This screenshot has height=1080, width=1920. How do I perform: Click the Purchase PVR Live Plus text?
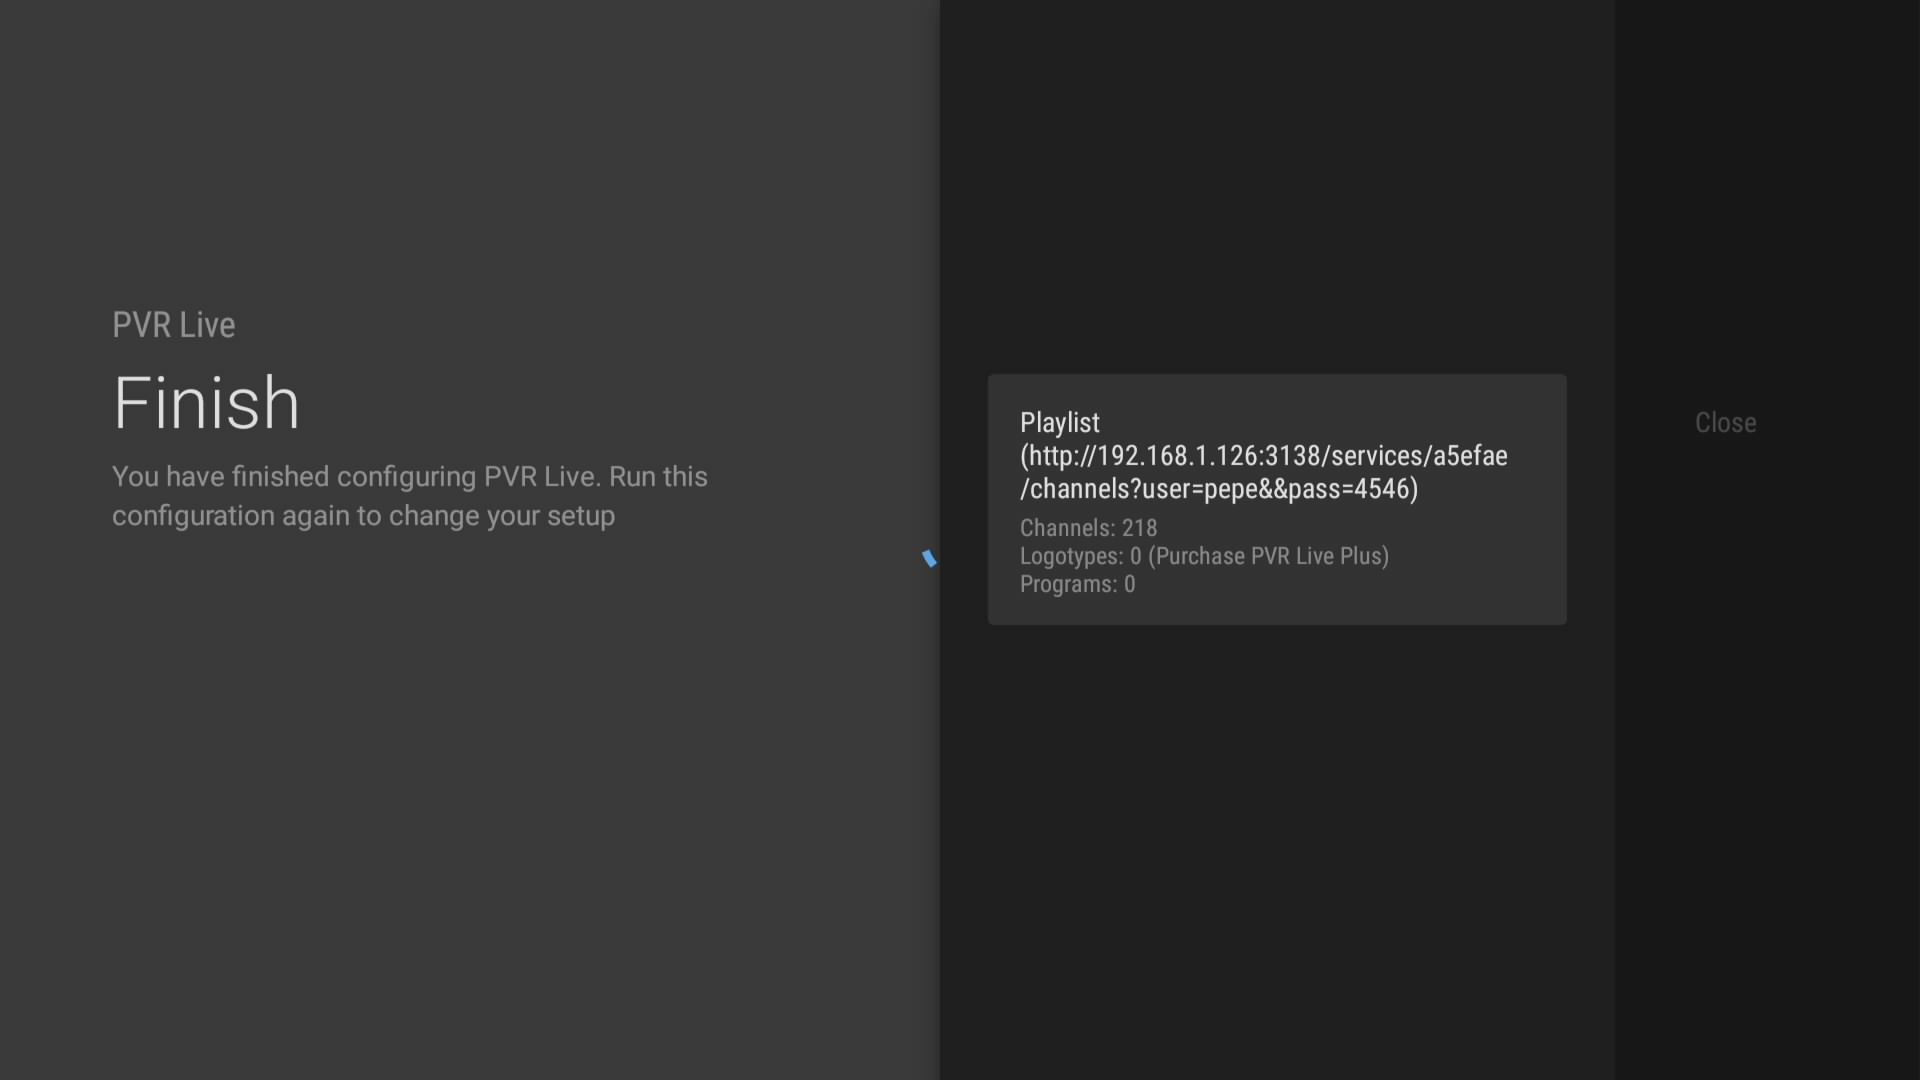click(x=1268, y=556)
